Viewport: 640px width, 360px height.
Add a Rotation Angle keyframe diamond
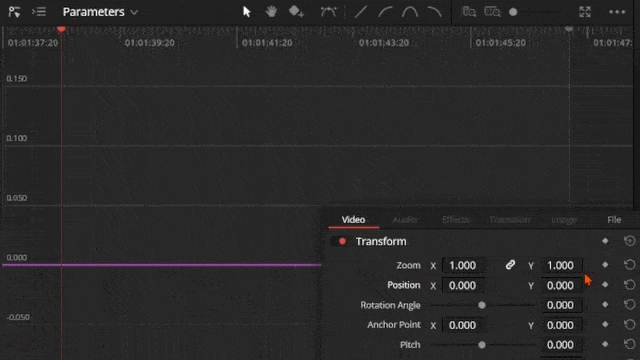pyautogui.click(x=605, y=304)
